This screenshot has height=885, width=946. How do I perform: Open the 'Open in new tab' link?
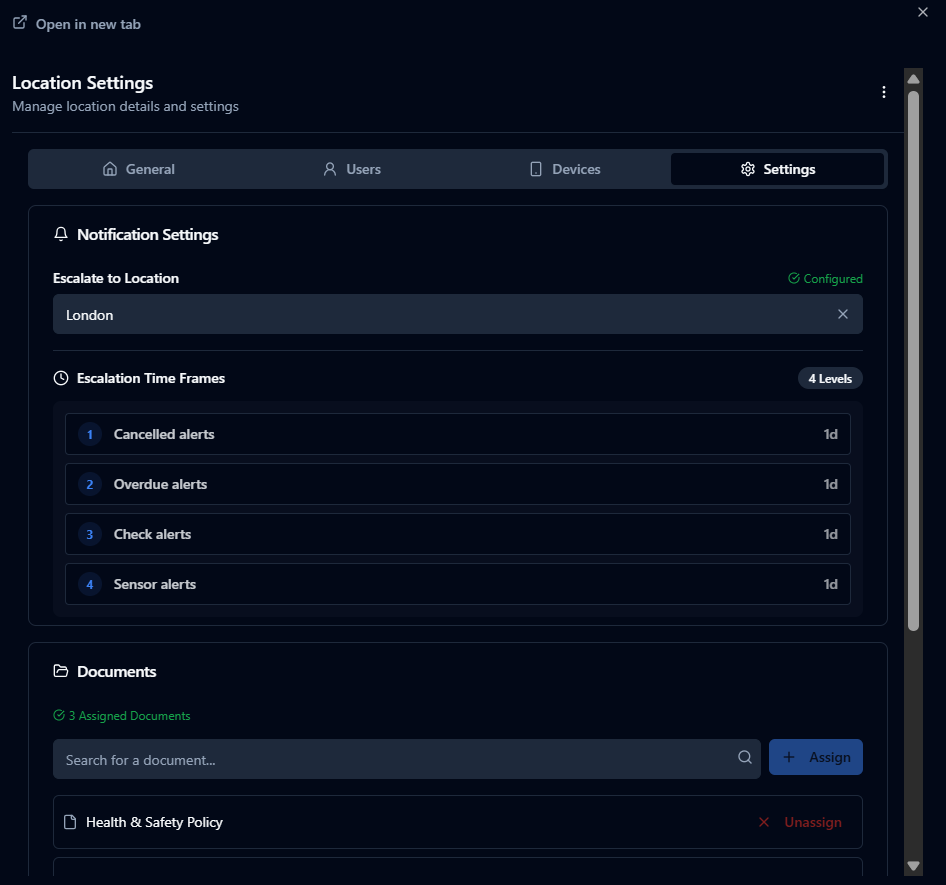tap(88, 24)
